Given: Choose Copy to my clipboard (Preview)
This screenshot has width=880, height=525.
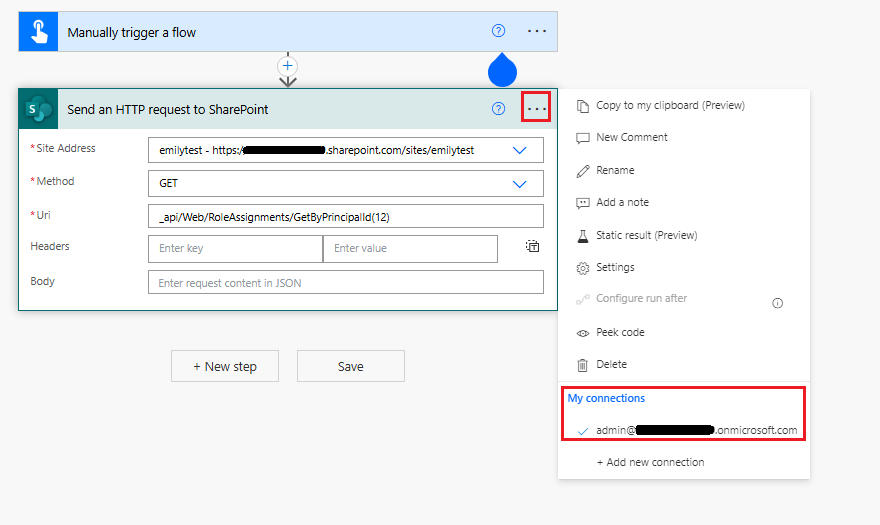Looking at the screenshot, I should click(x=670, y=106).
